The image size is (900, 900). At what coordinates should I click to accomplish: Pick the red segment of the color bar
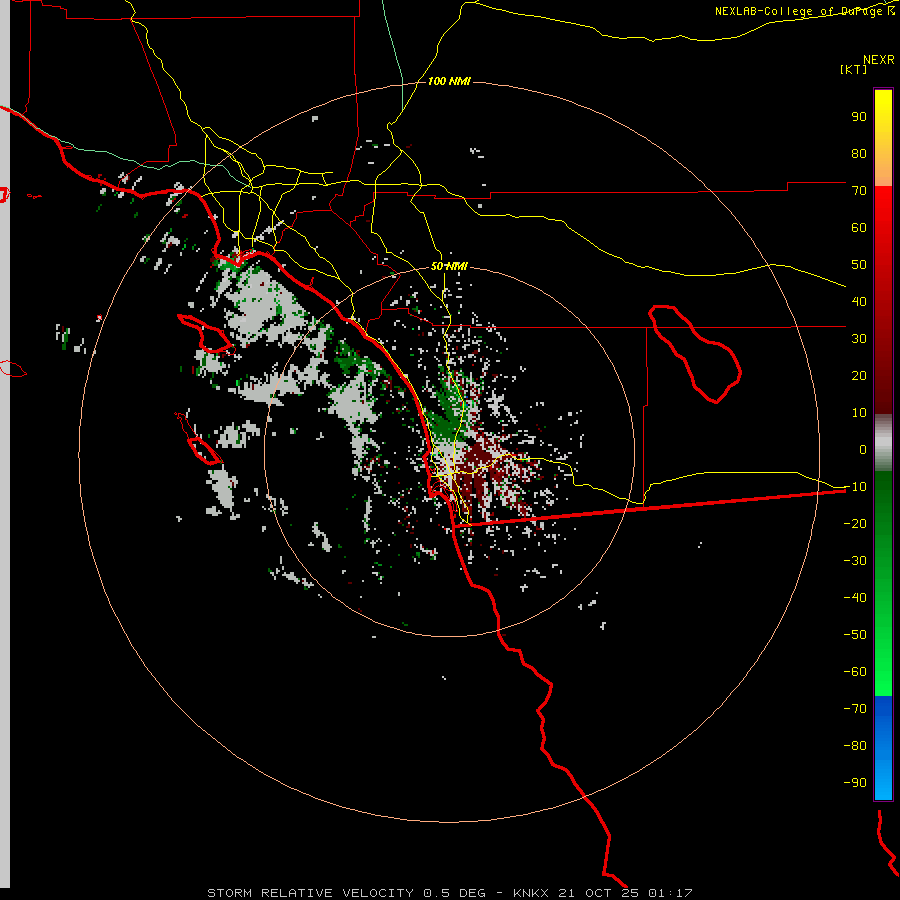(883, 300)
